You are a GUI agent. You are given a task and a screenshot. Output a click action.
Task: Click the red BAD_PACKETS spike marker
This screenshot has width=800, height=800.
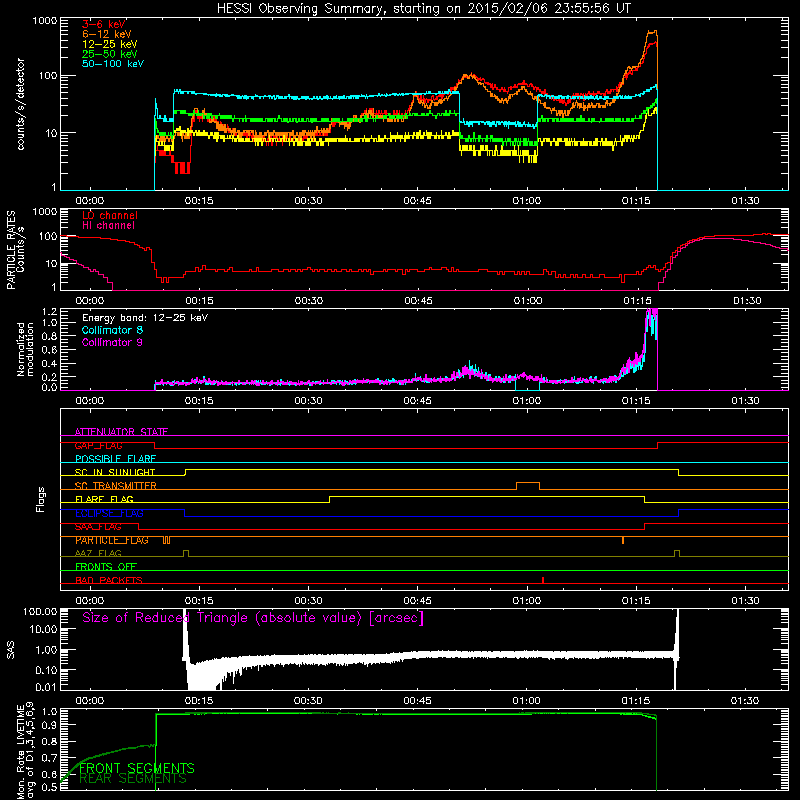click(543, 580)
